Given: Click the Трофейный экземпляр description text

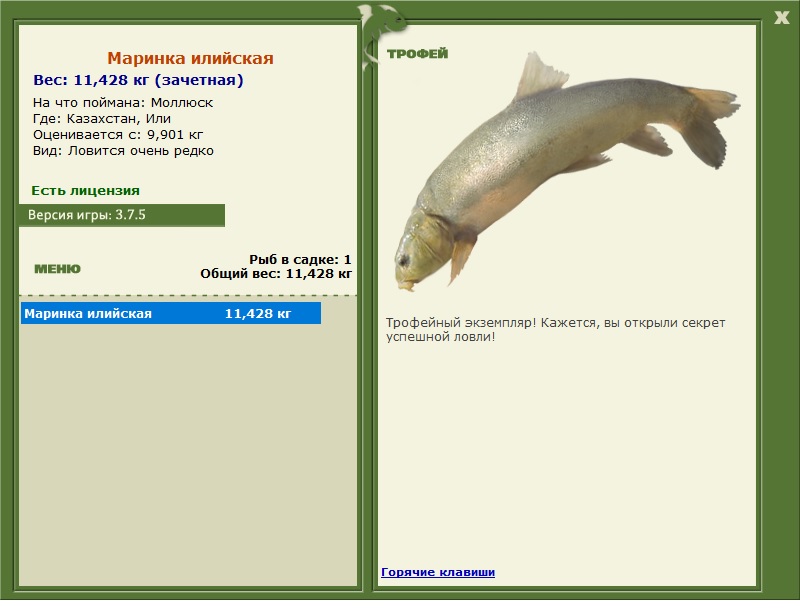Looking at the screenshot, I should point(555,330).
